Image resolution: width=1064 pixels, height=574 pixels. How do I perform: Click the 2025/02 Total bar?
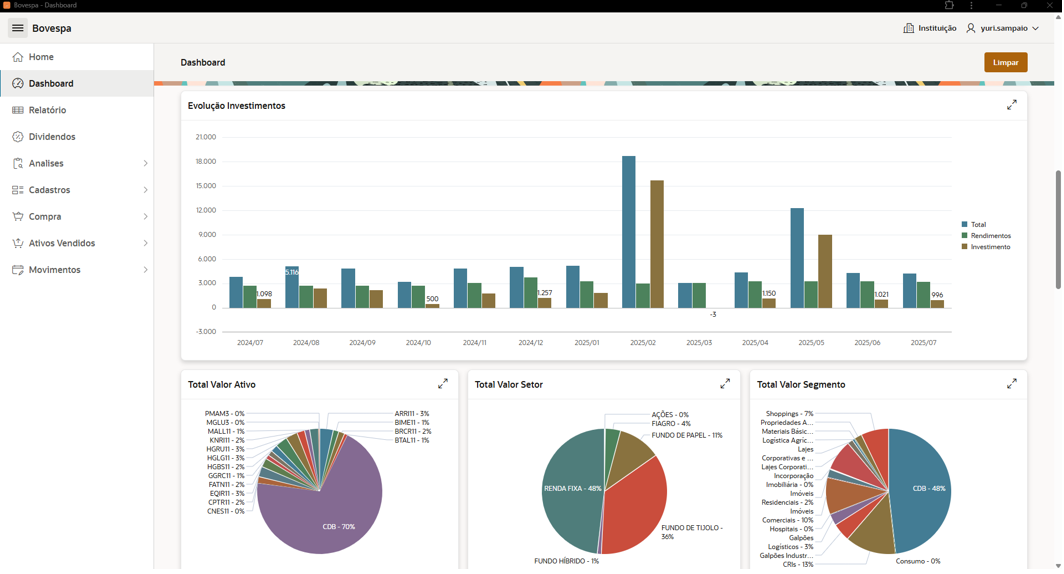[x=629, y=232]
